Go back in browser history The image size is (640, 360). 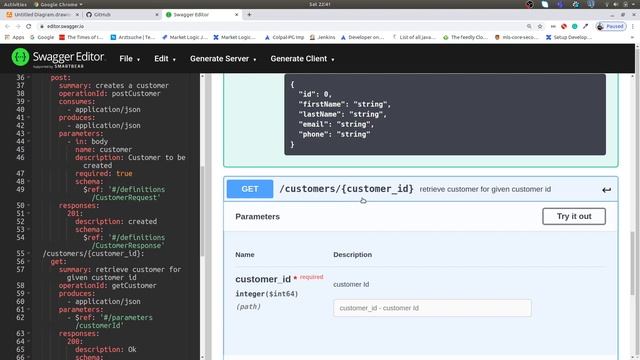coord(7,26)
